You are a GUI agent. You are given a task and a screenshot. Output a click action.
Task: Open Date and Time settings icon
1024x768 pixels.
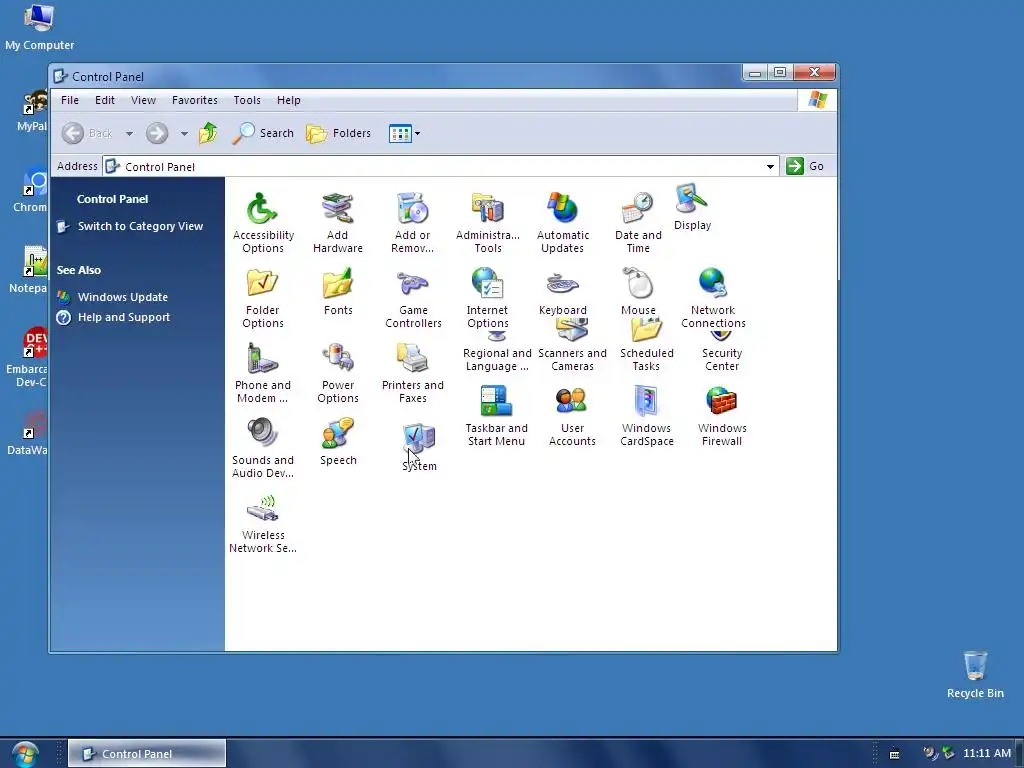(638, 223)
